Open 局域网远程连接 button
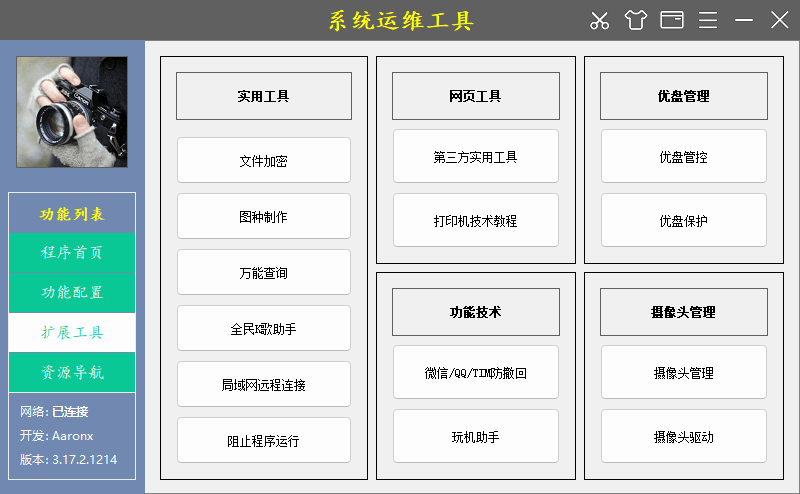The image size is (800, 494). tap(264, 384)
